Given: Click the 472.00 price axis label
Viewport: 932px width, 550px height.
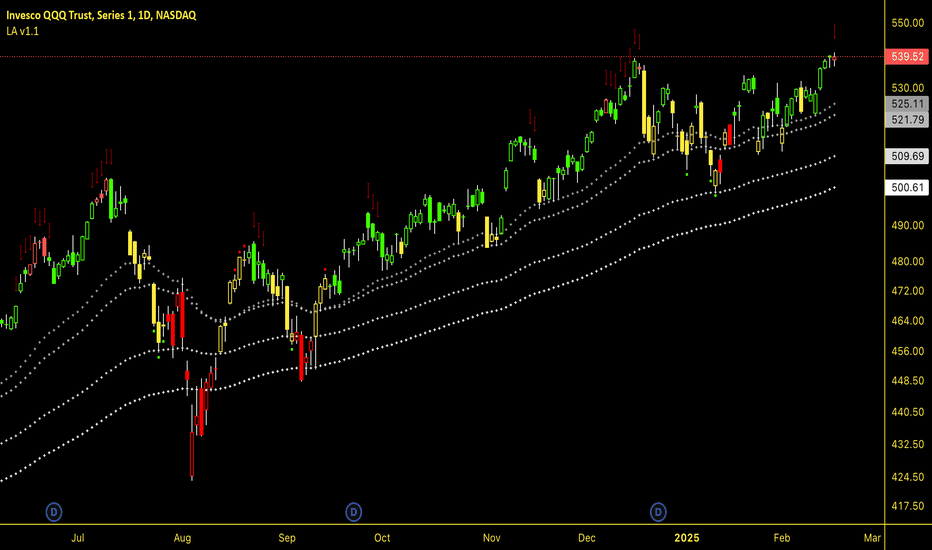Looking at the screenshot, I should 908,291.
